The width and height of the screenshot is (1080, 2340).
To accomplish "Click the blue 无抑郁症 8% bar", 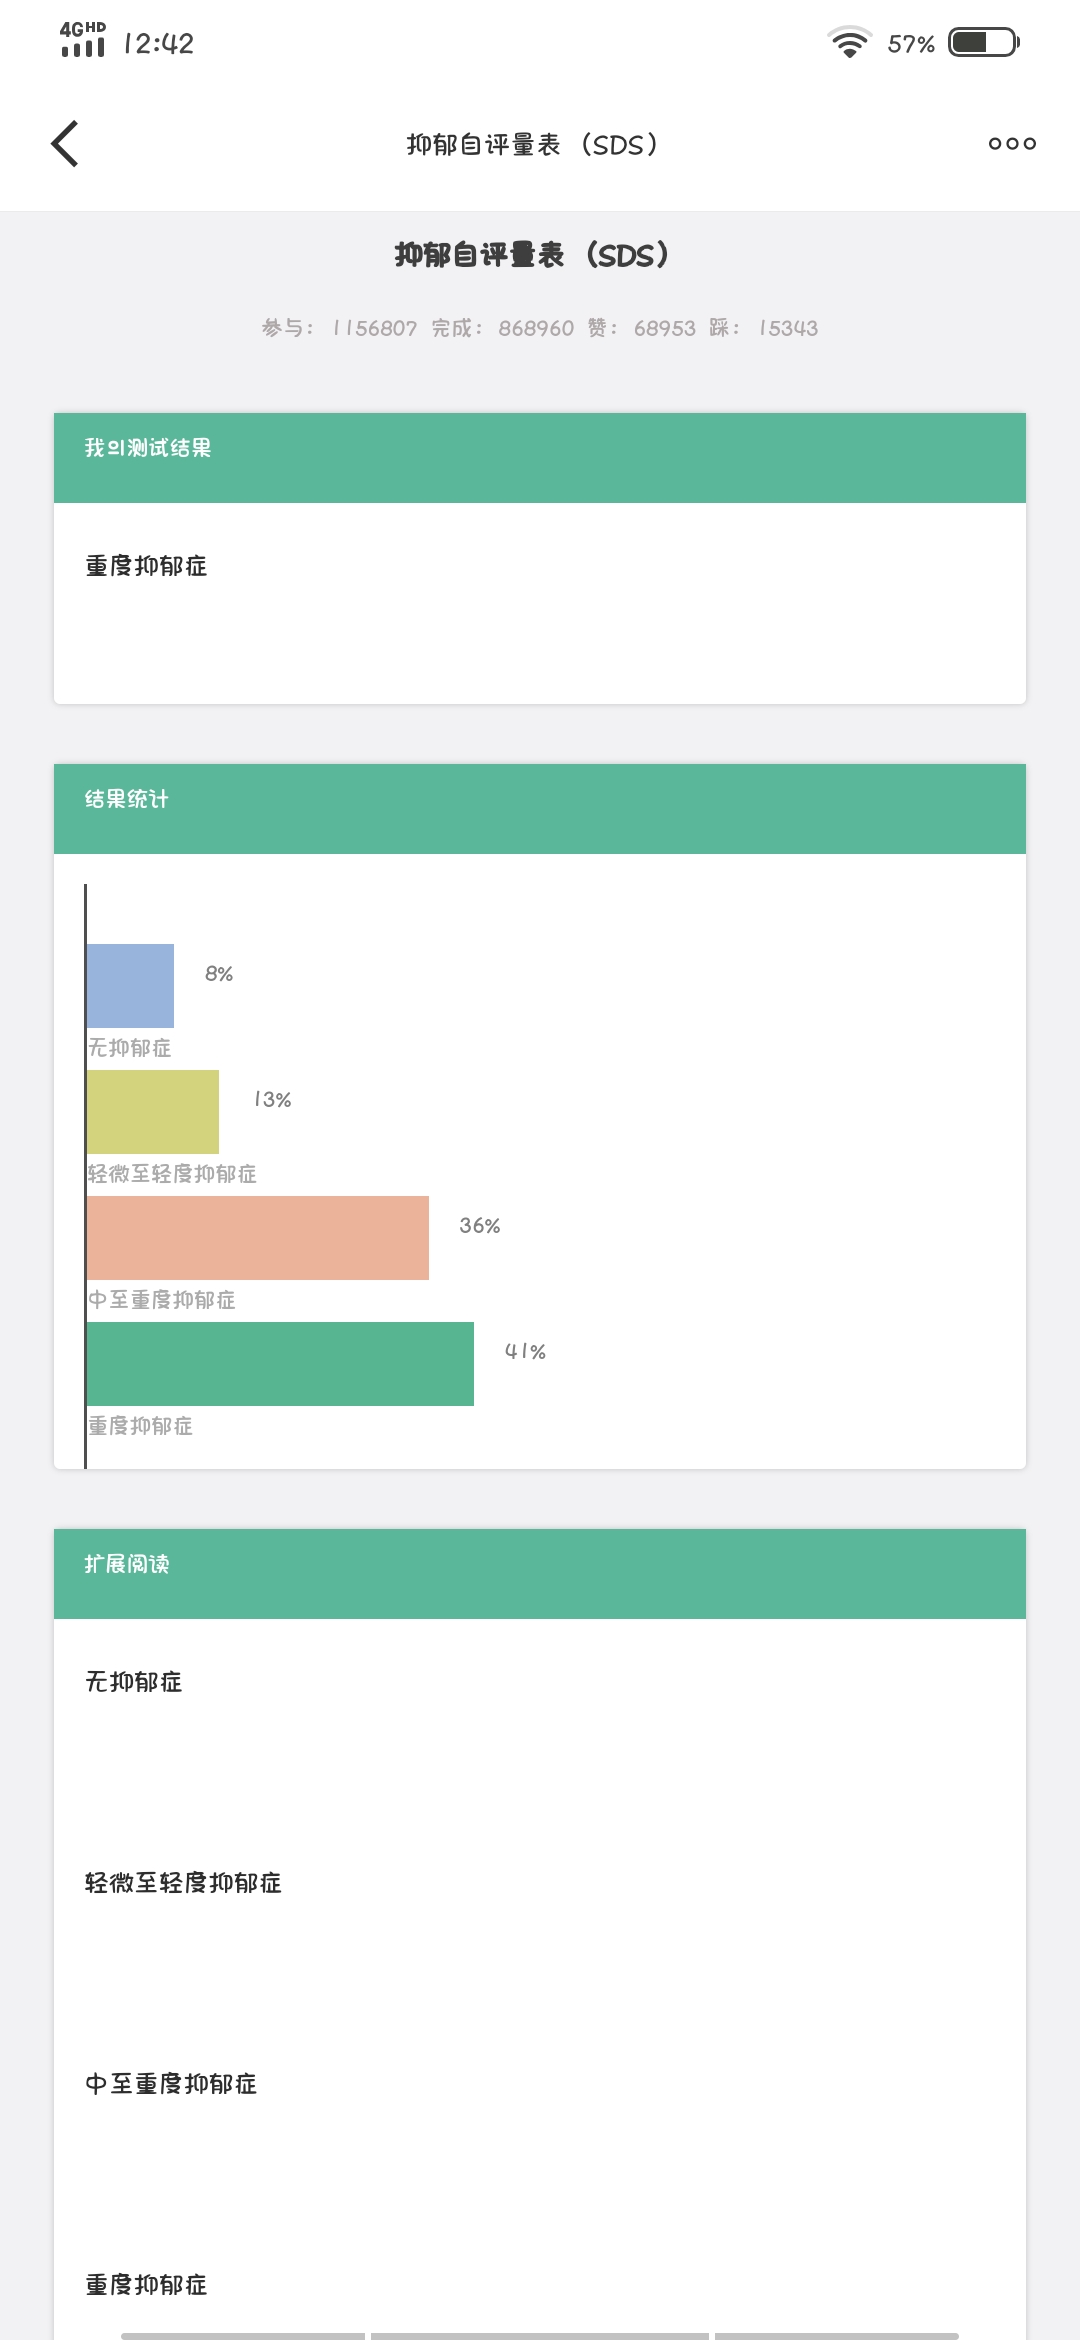I will point(131,986).
